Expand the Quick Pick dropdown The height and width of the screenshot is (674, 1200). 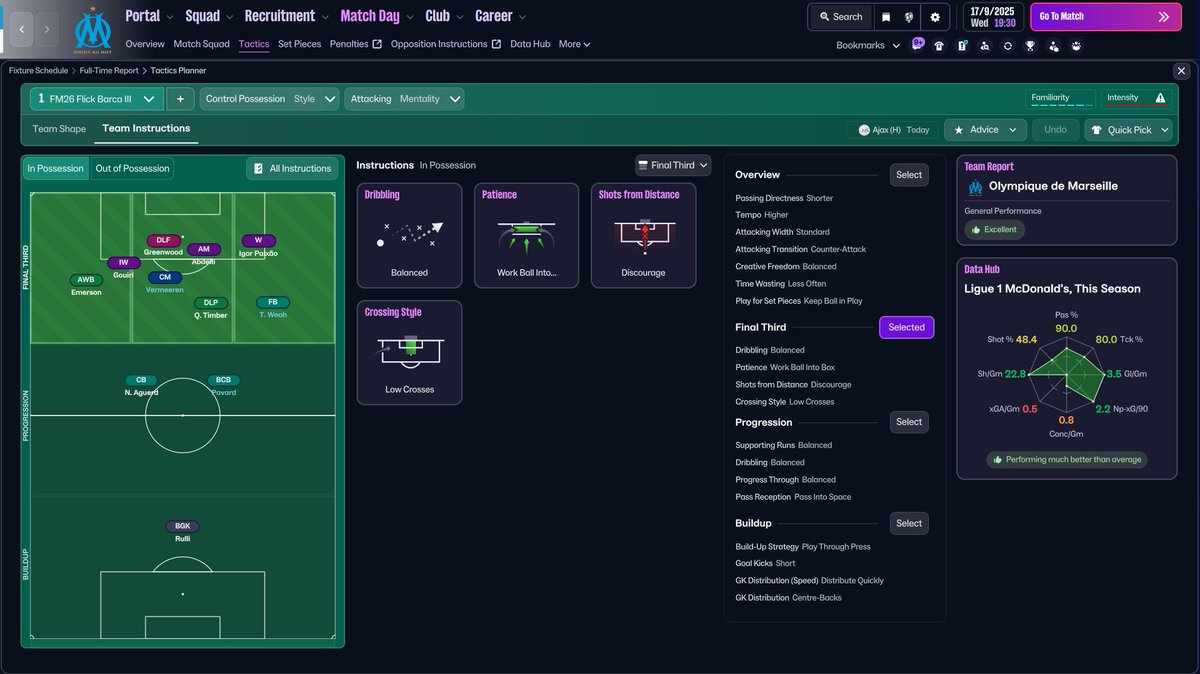click(x=1128, y=130)
